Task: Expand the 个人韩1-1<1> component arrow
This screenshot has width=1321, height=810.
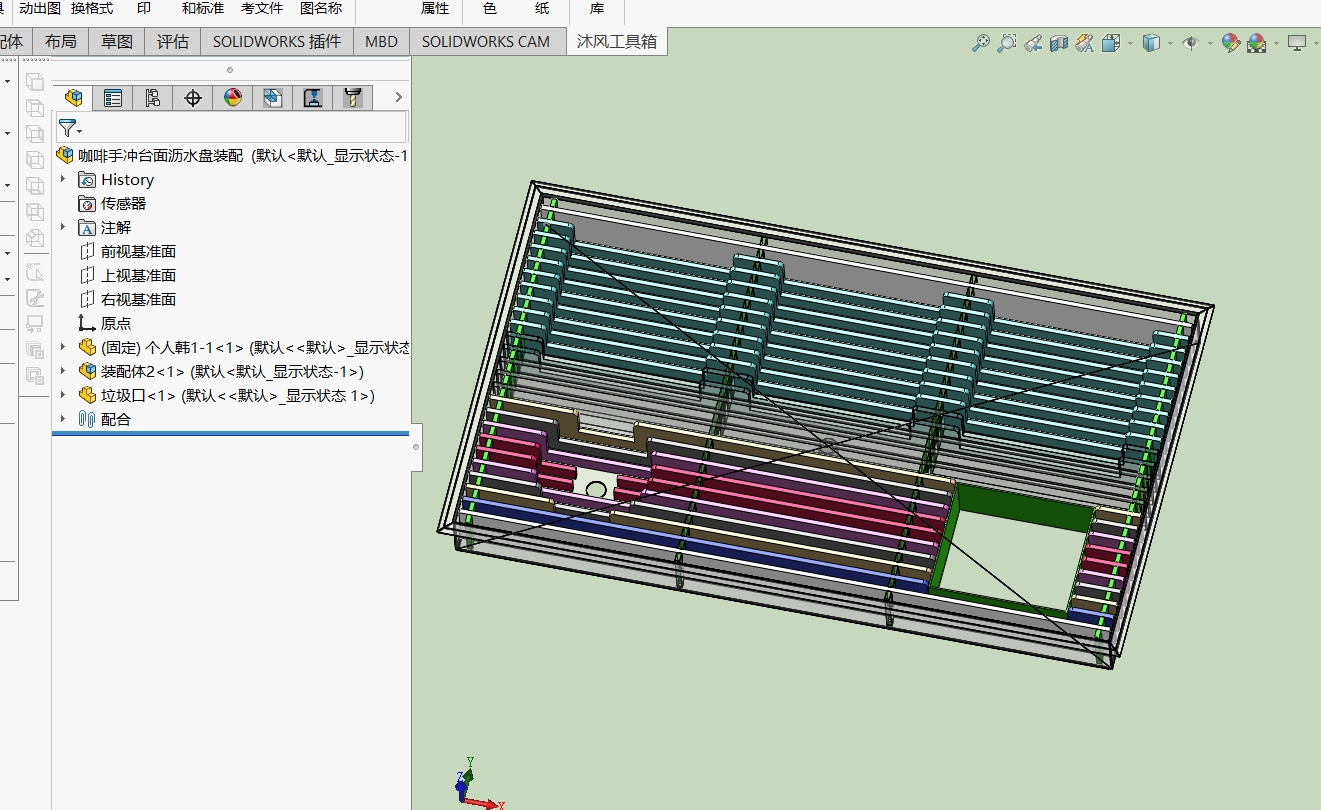Action: coord(63,347)
